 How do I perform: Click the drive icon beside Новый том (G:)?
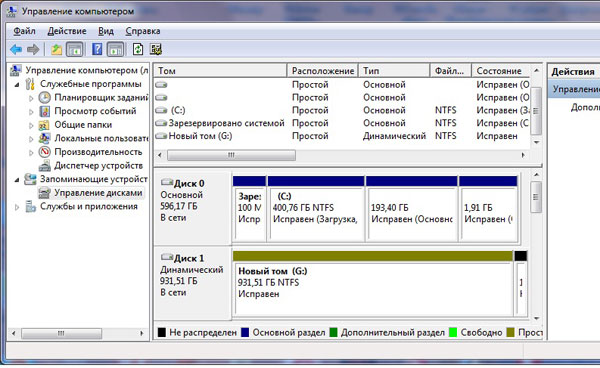161,136
